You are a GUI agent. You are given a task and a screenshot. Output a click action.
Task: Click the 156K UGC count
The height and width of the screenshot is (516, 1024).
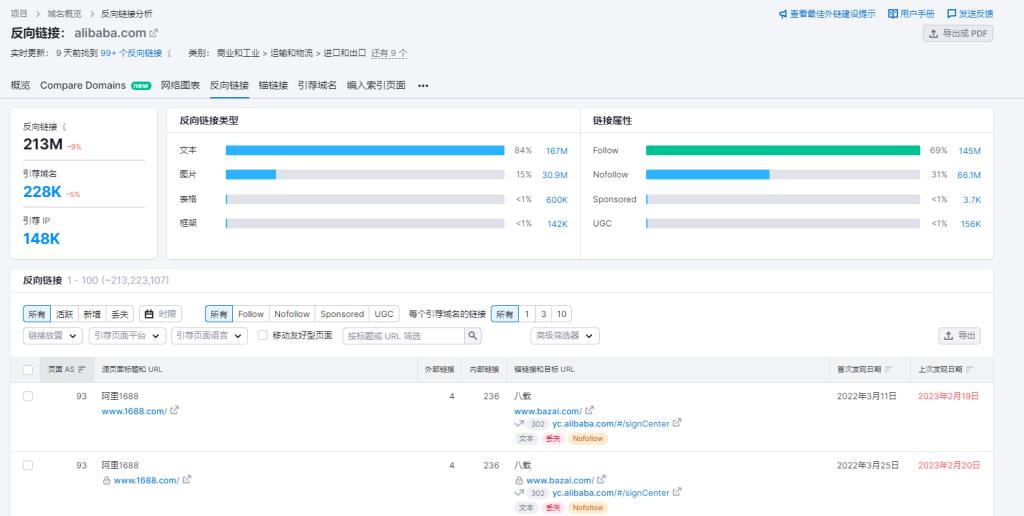point(970,224)
